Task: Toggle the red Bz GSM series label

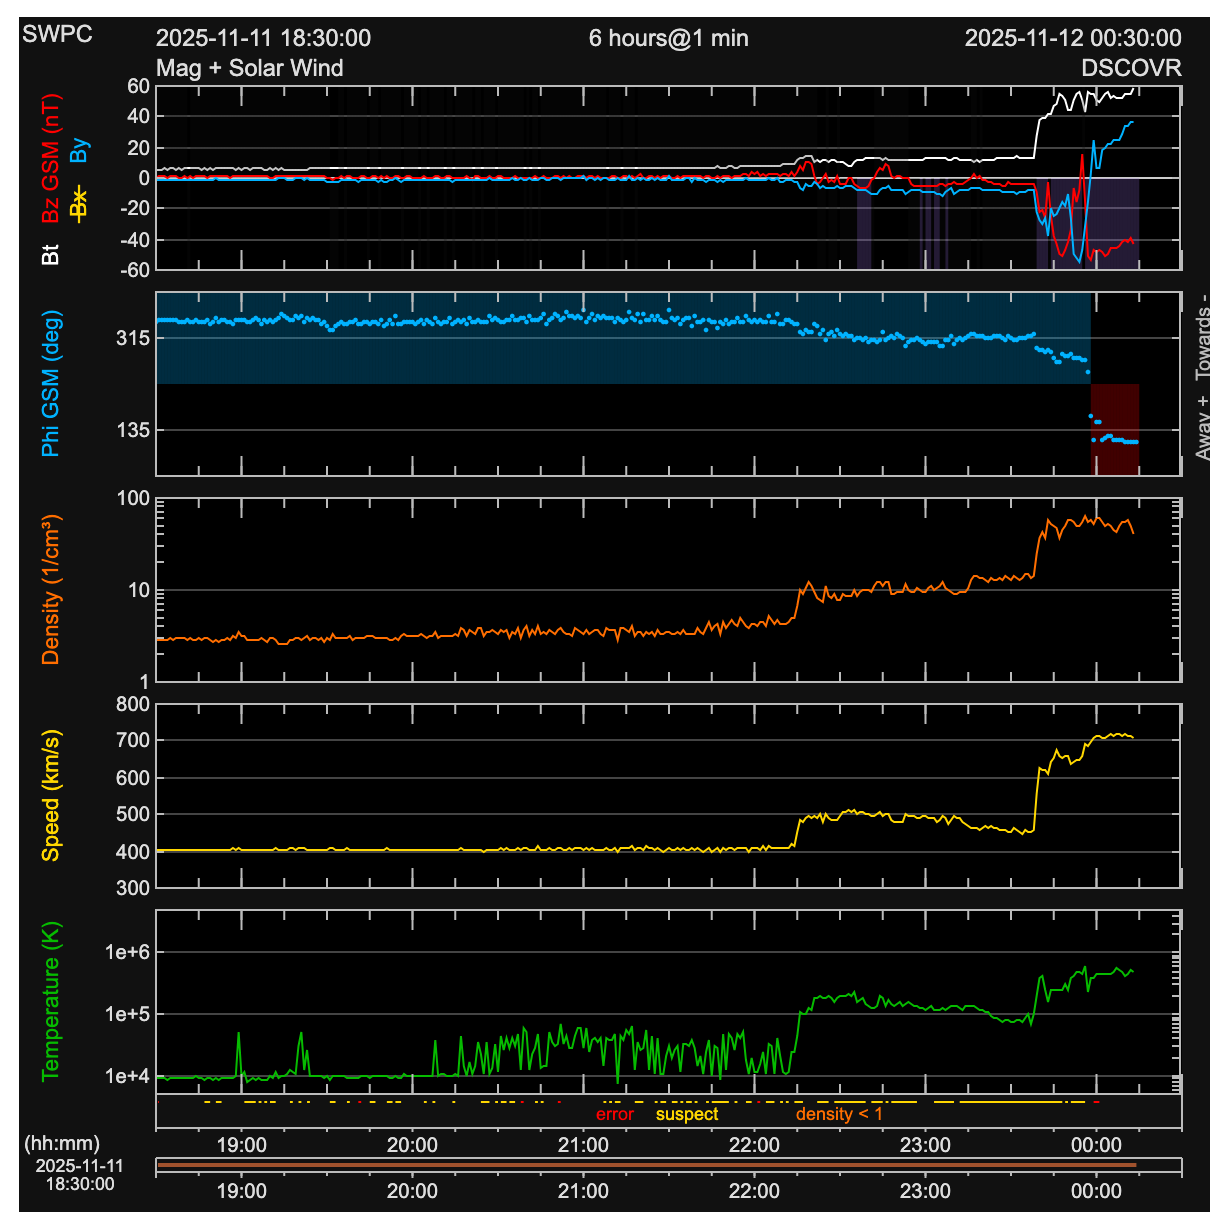Action: click(50, 158)
